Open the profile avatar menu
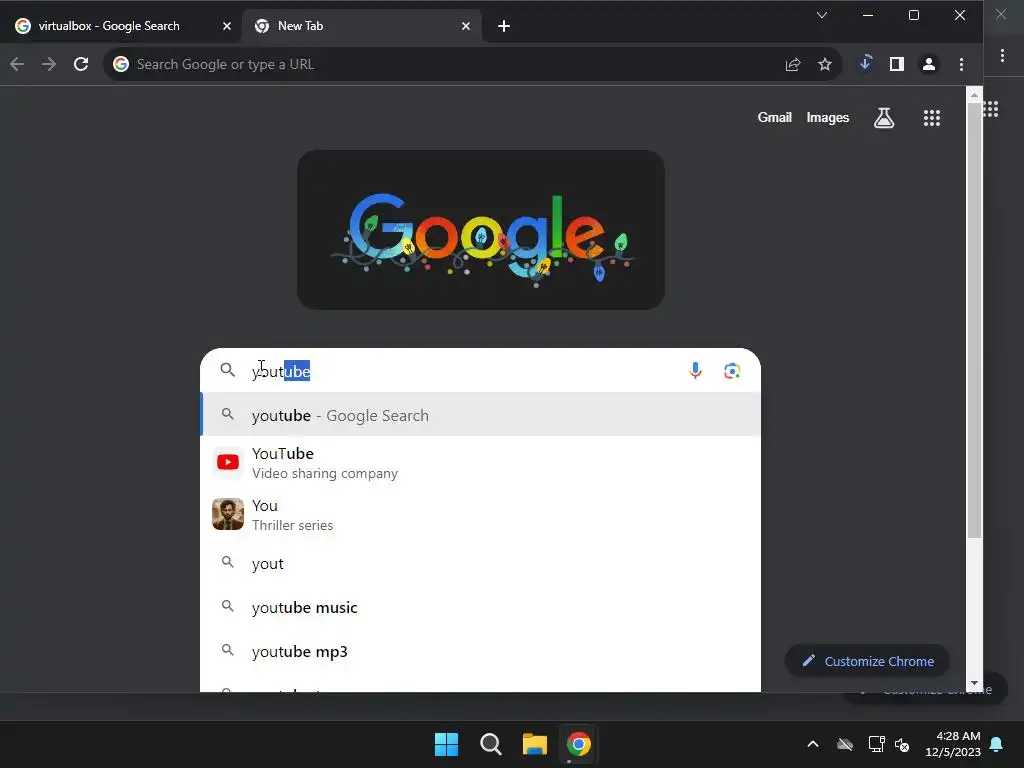 click(x=929, y=64)
